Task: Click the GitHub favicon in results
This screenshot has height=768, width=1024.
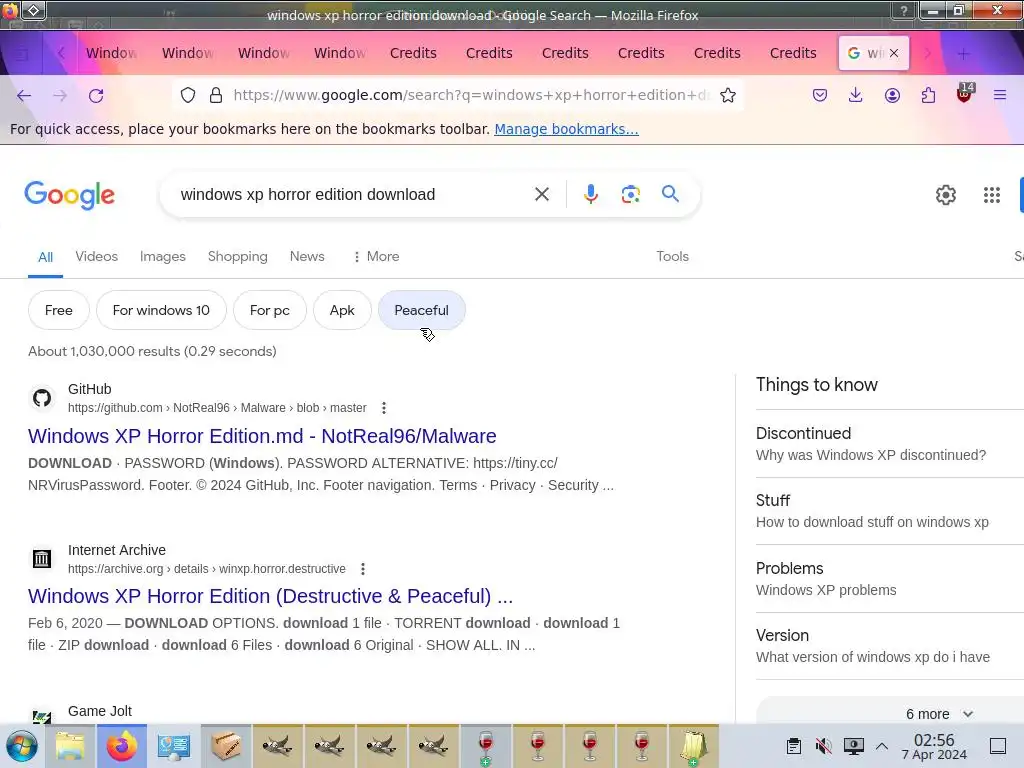Action: point(42,398)
